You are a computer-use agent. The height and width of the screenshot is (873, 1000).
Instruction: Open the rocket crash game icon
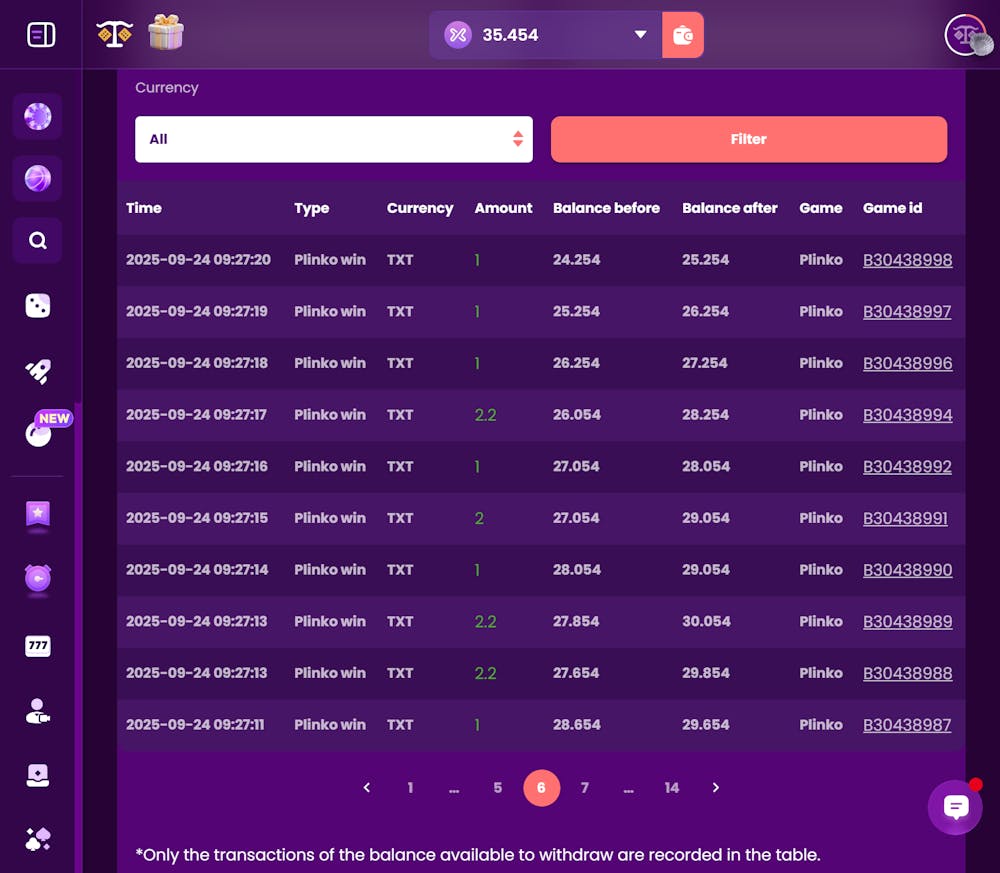click(38, 371)
